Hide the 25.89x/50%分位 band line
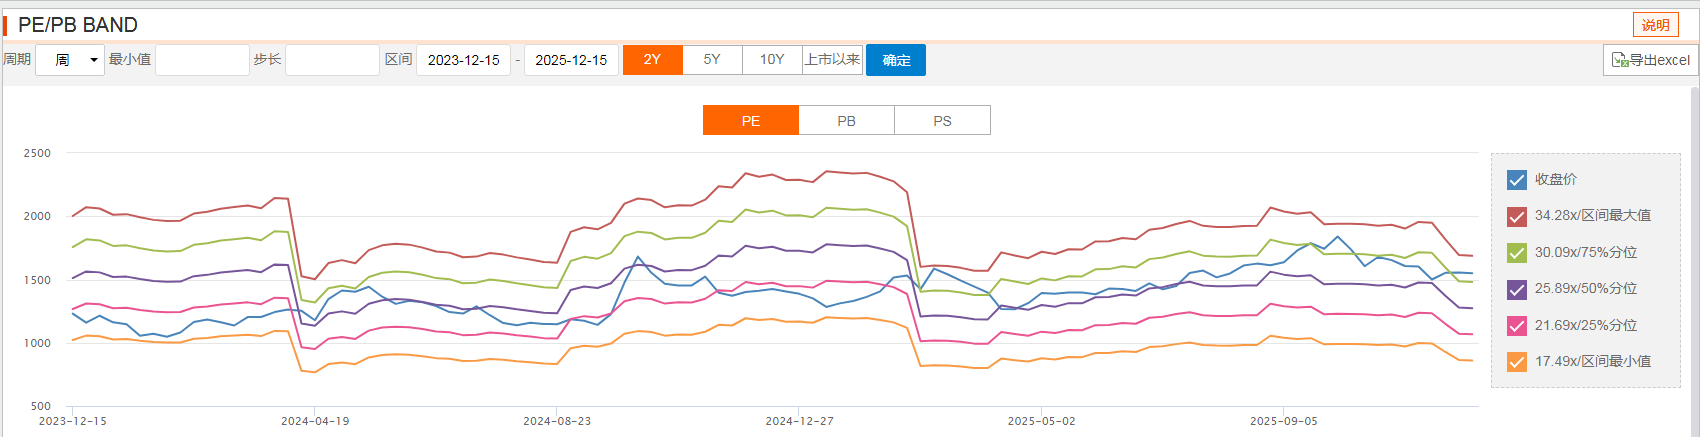1700x437 pixels. pos(1516,289)
